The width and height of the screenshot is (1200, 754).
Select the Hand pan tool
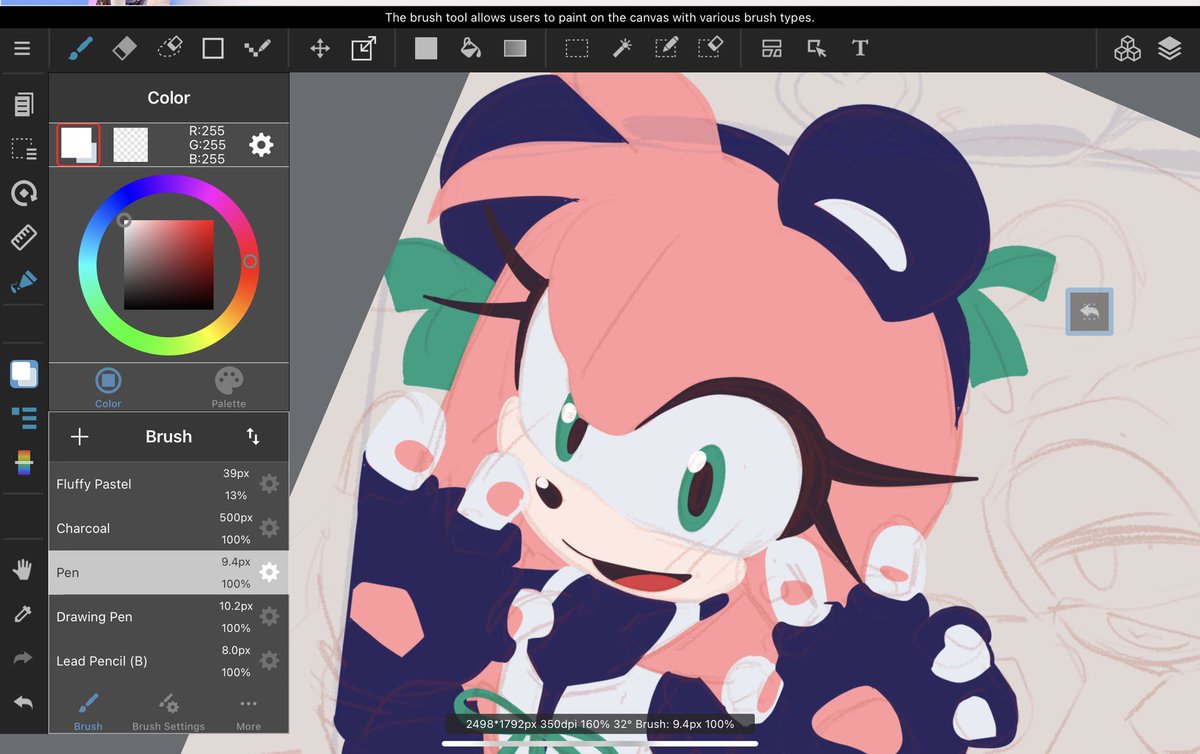click(x=22, y=570)
